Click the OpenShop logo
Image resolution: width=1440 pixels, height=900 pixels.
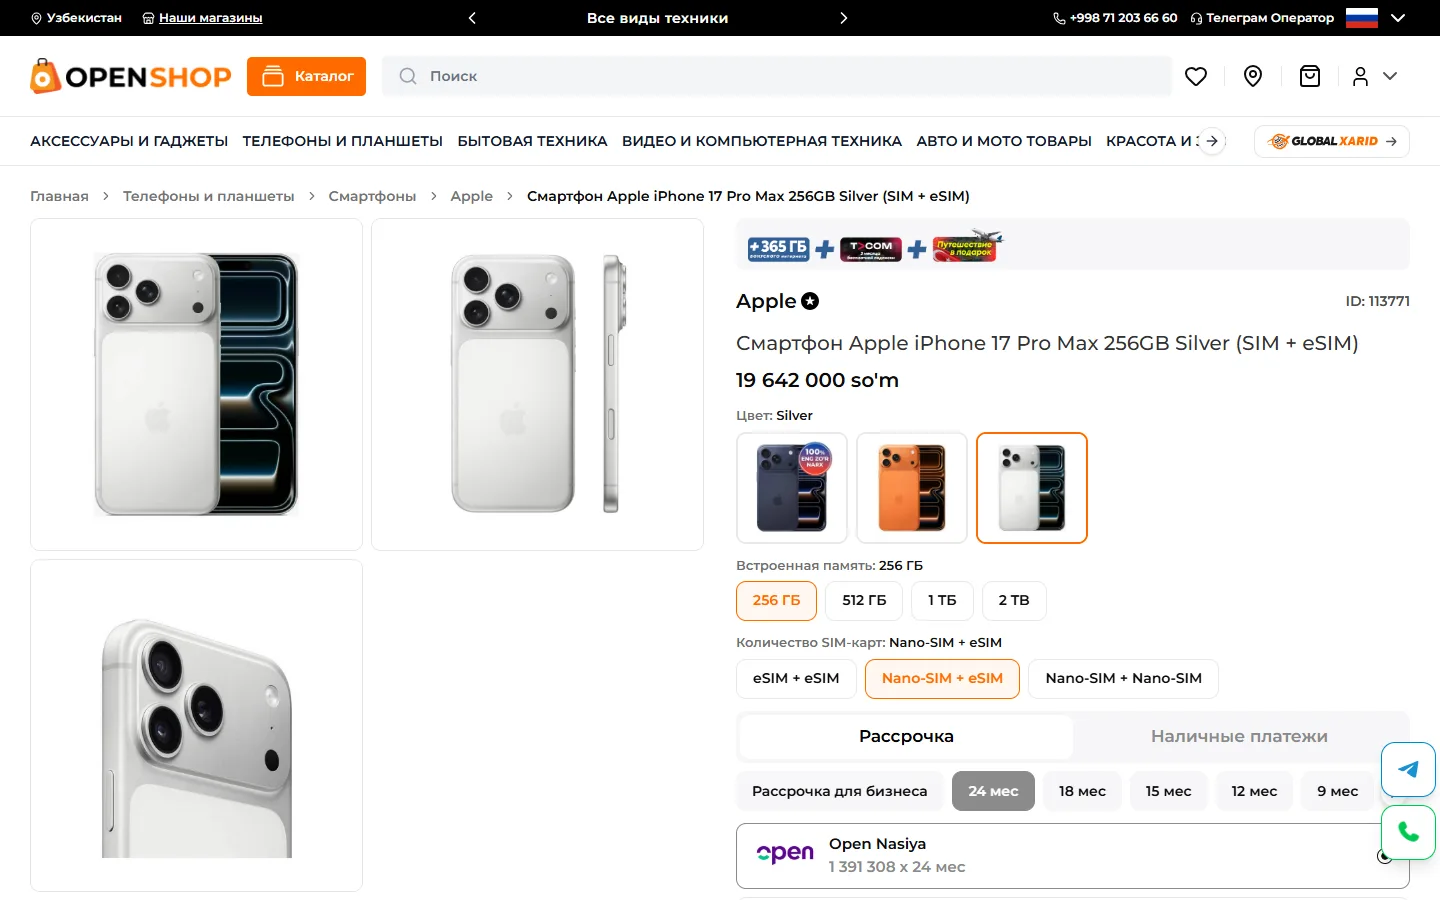(130, 76)
